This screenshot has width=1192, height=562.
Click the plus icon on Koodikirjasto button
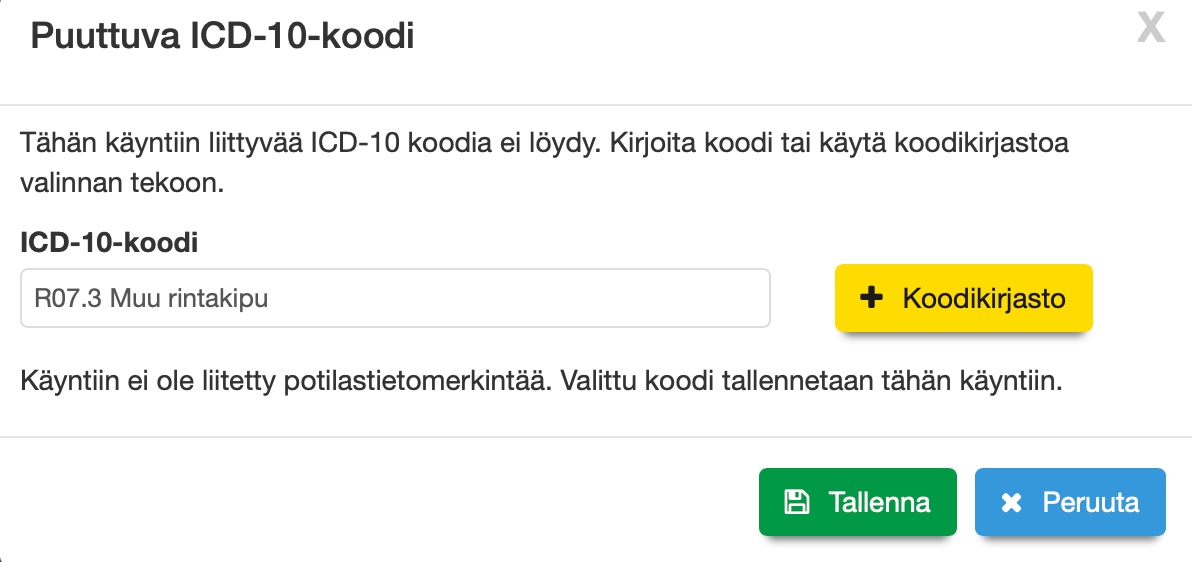tap(872, 298)
